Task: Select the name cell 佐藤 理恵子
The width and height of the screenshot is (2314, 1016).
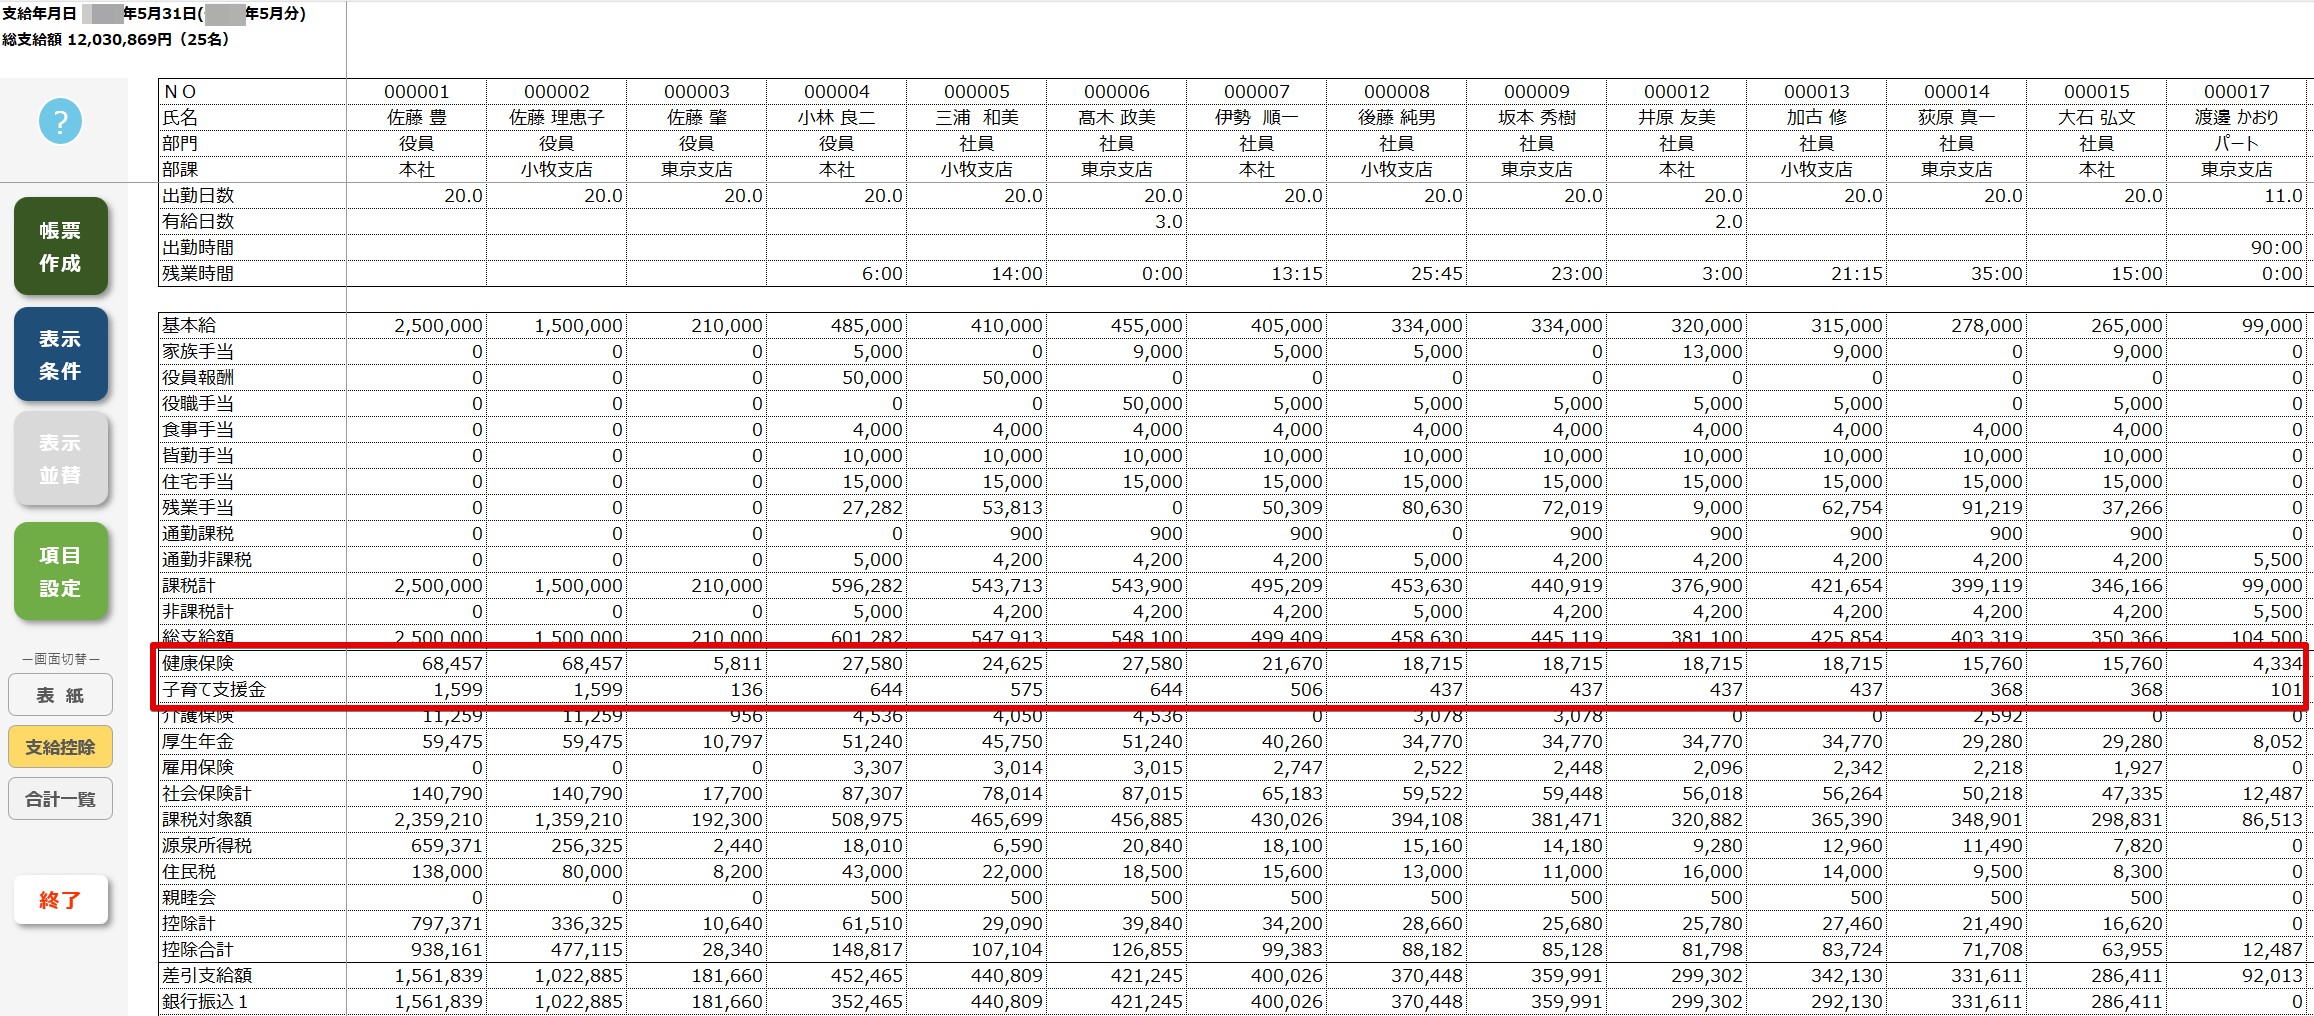Action: [x=557, y=117]
